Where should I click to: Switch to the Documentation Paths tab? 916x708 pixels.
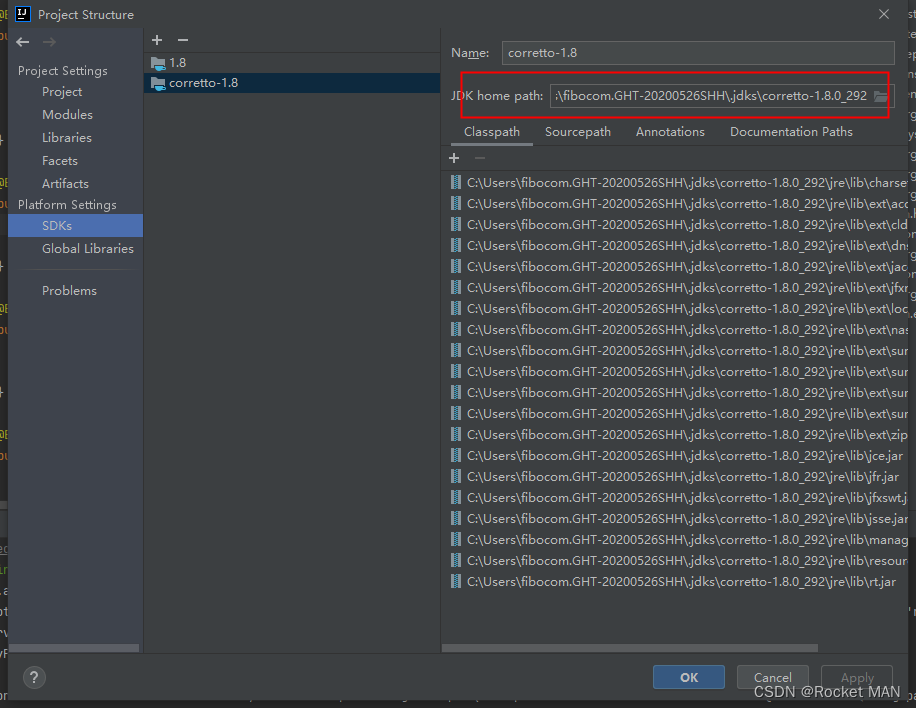tap(791, 131)
